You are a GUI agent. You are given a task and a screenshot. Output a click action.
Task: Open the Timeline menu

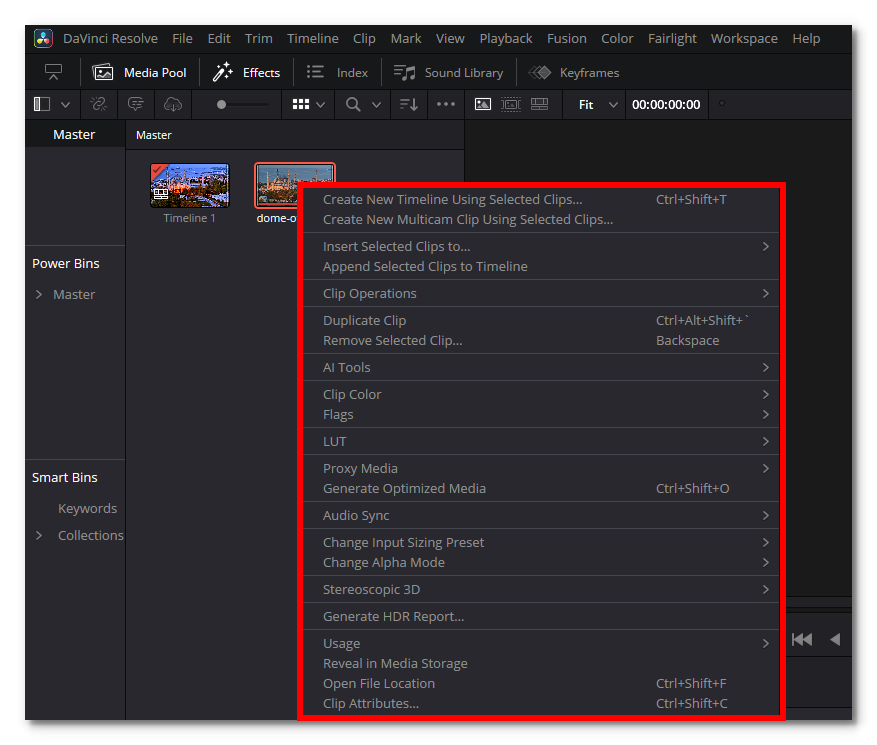point(313,39)
